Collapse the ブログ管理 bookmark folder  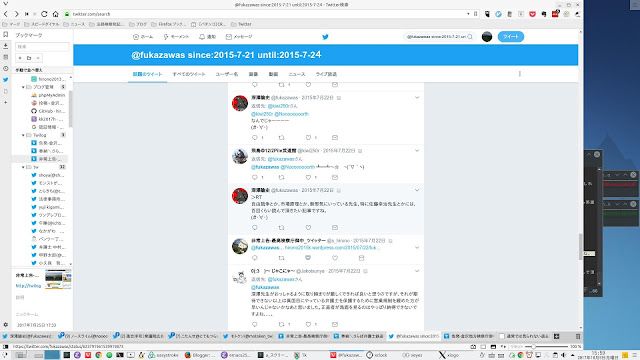click(23, 87)
